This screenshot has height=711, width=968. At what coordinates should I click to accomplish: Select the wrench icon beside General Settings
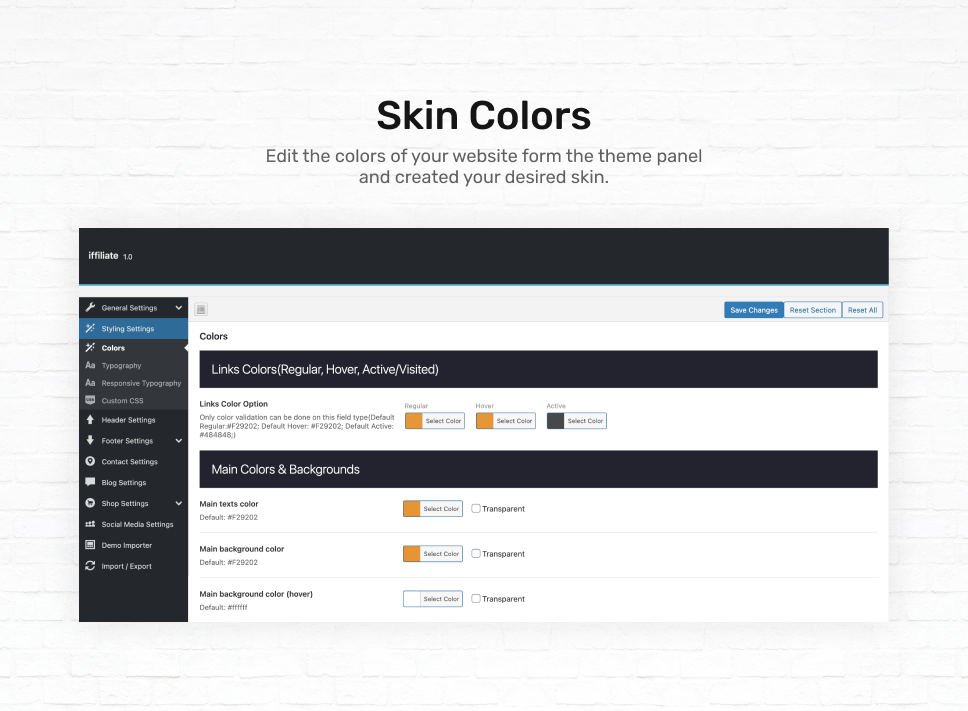click(x=91, y=307)
